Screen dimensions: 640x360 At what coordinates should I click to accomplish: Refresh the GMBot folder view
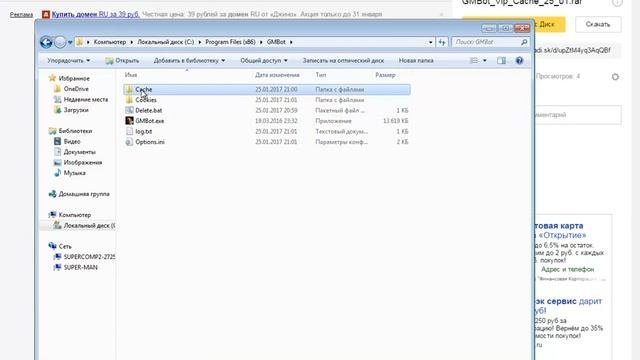point(442,42)
